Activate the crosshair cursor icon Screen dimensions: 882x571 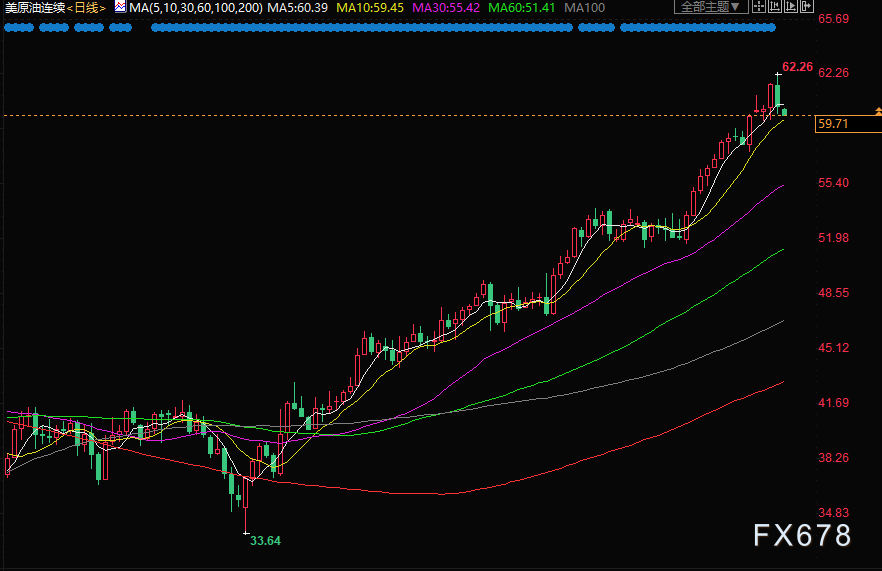(759, 7)
